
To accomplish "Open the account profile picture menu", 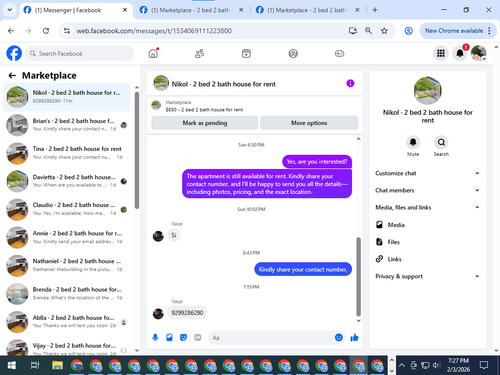I will tap(478, 53).
